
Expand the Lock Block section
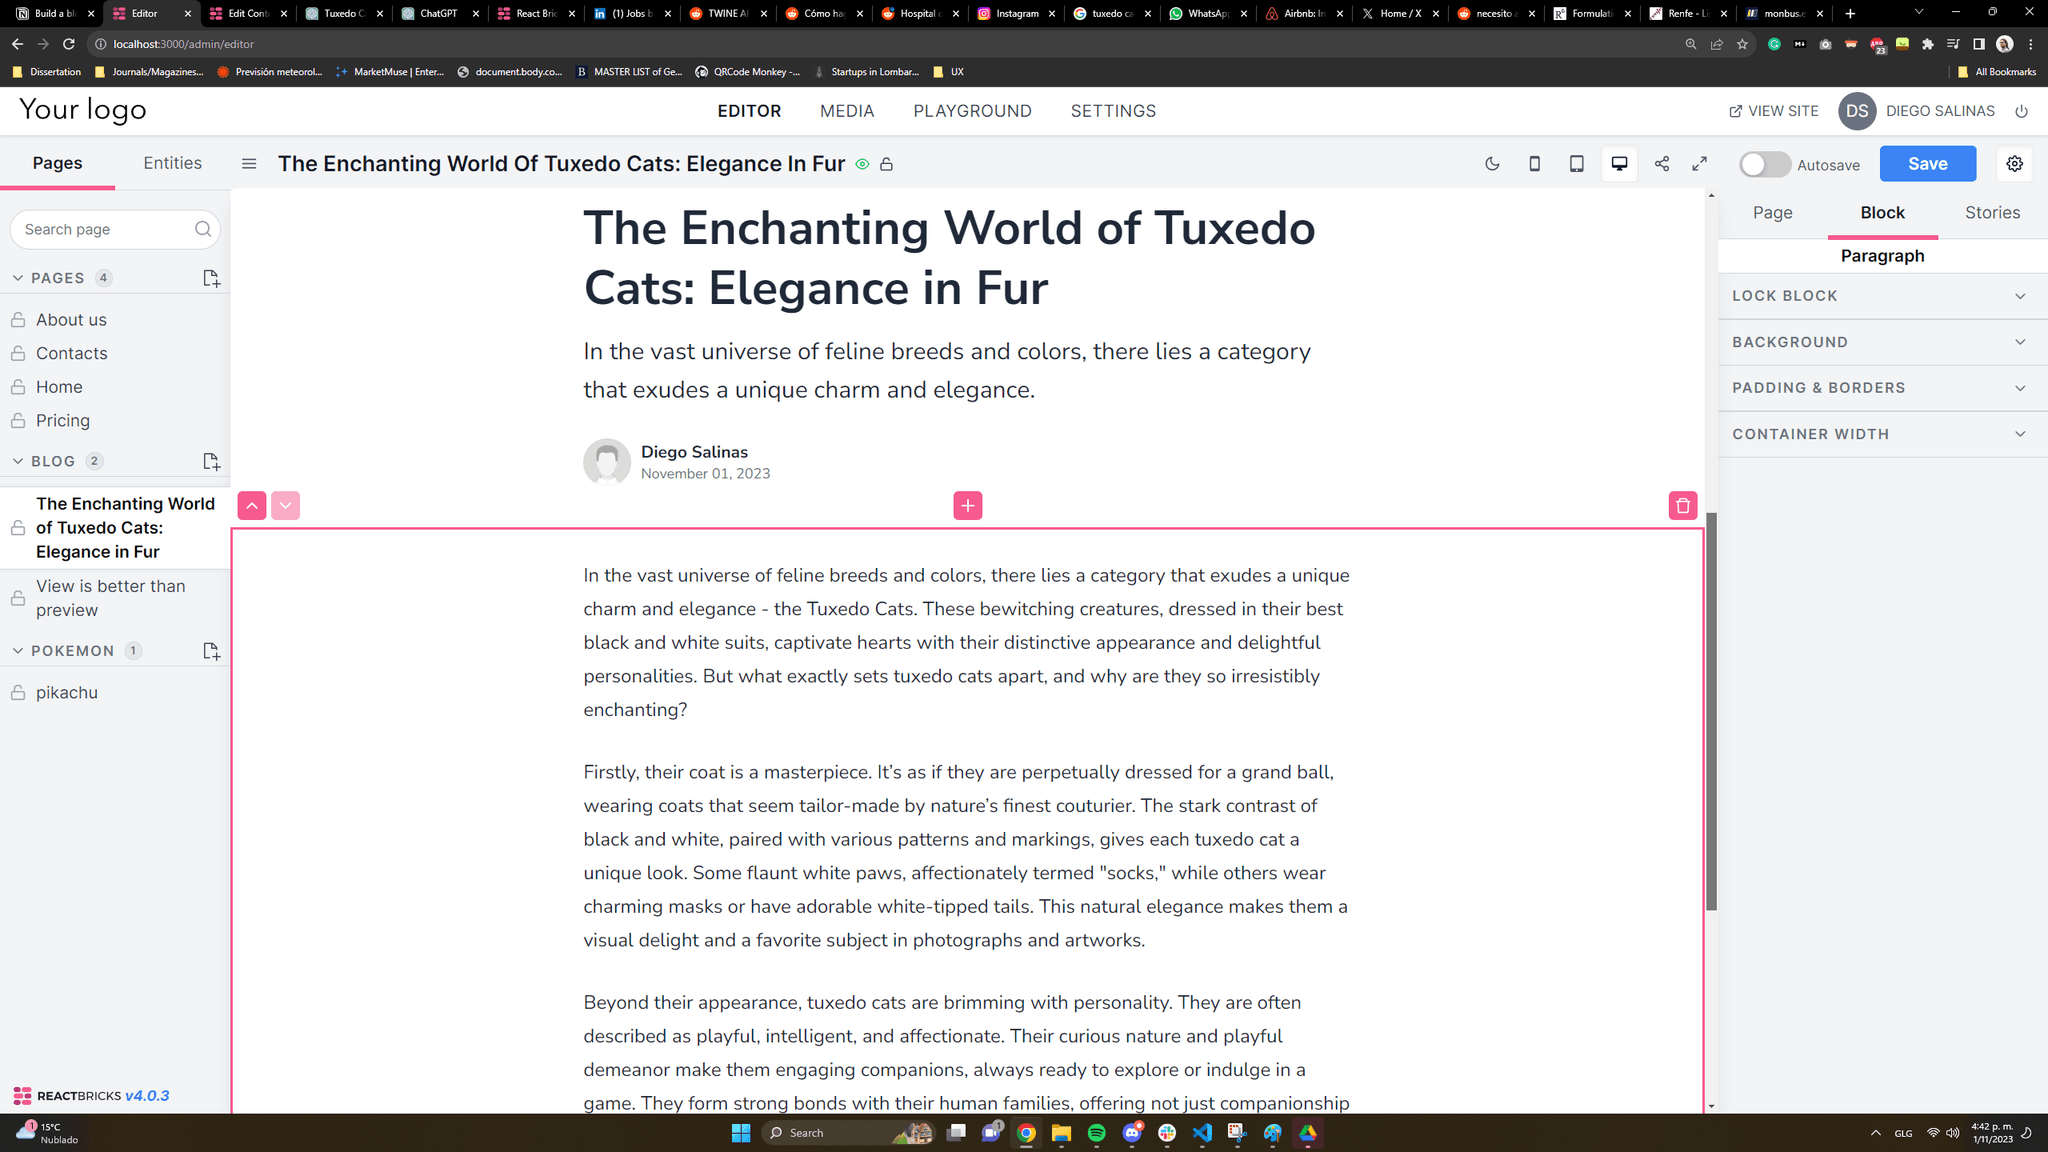point(1882,295)
